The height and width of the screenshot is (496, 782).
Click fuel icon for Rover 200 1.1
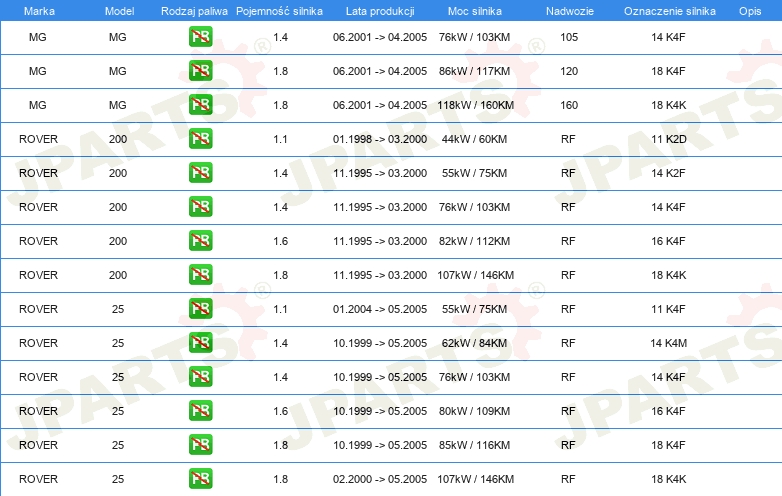[200, 139]
